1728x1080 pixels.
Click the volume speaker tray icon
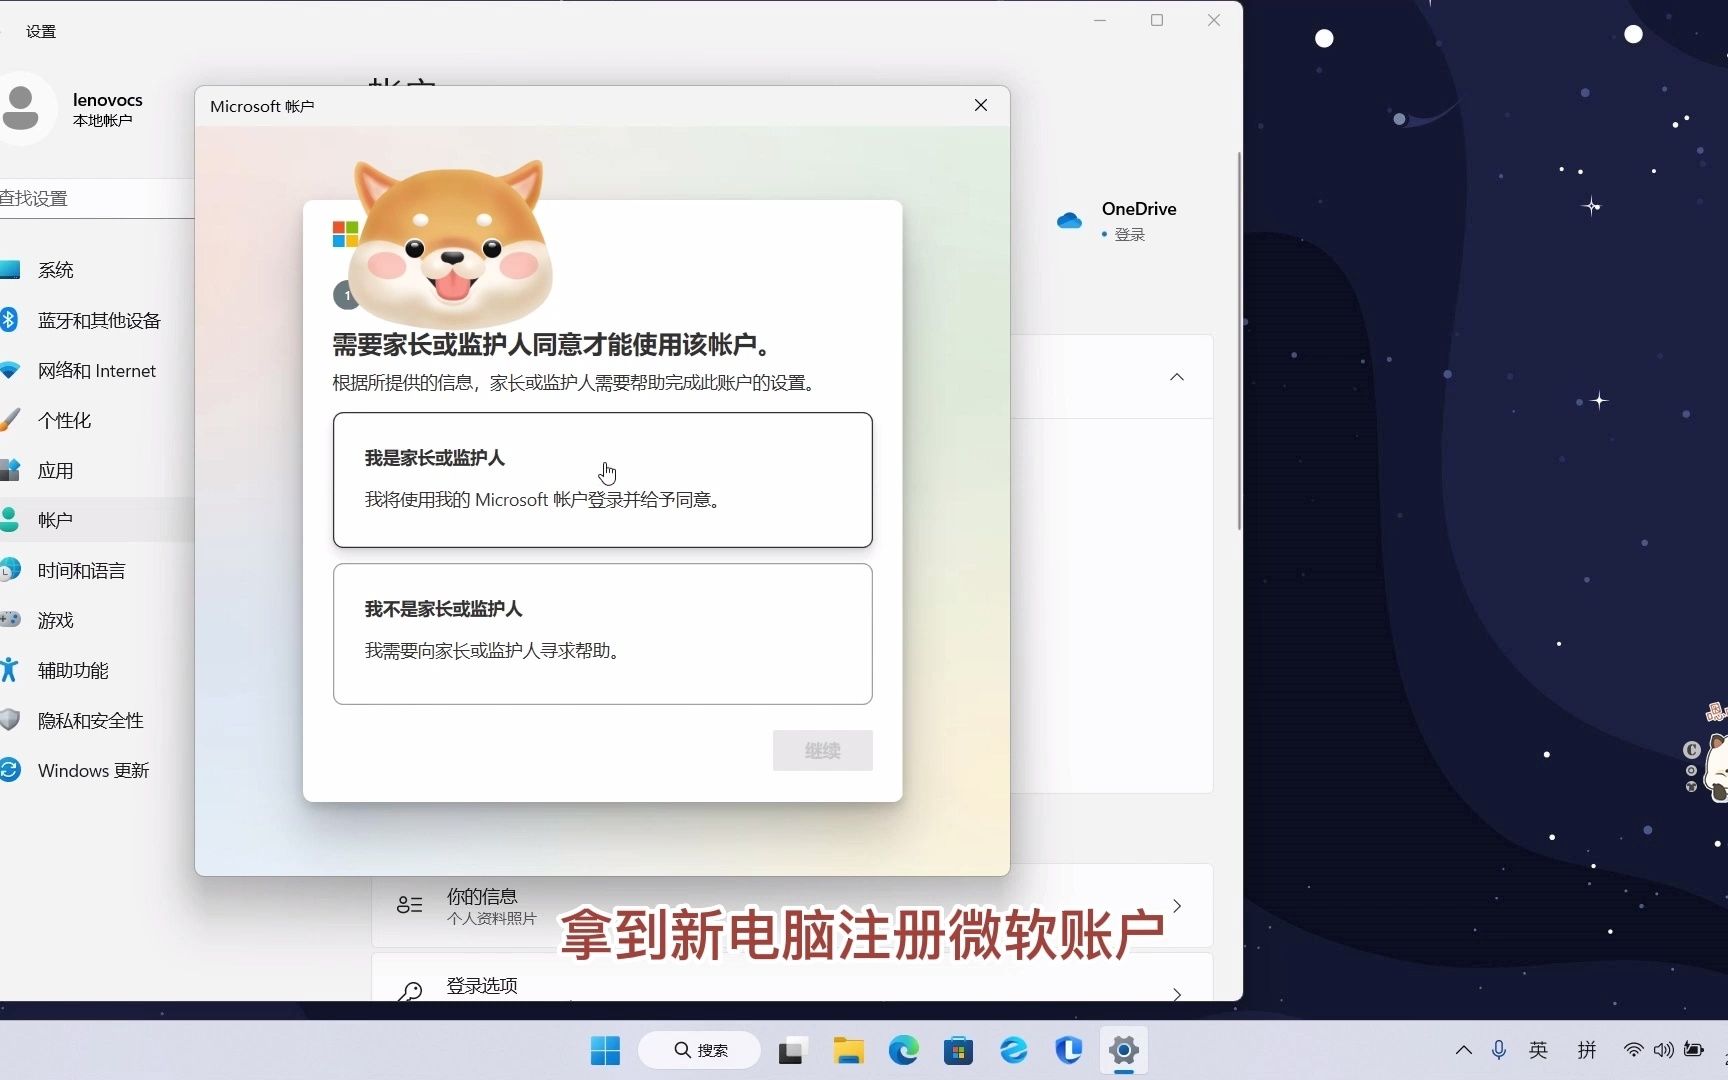(1663, 1050)
